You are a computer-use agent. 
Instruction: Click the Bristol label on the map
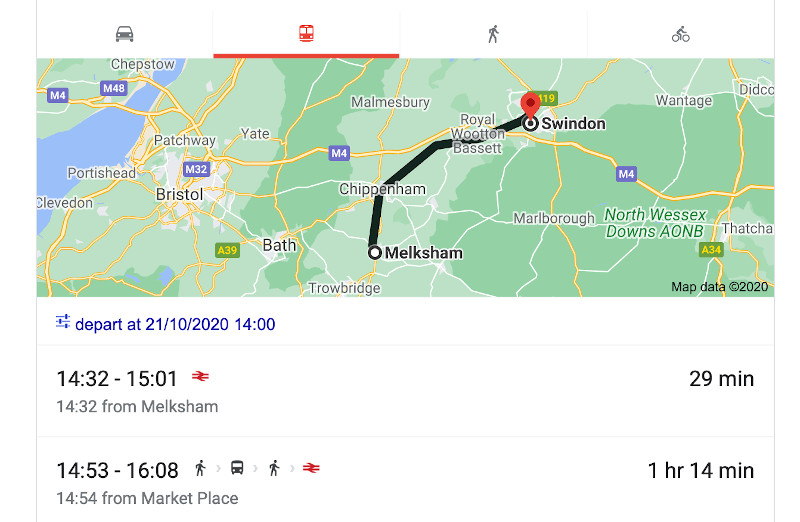pos(180,194)
